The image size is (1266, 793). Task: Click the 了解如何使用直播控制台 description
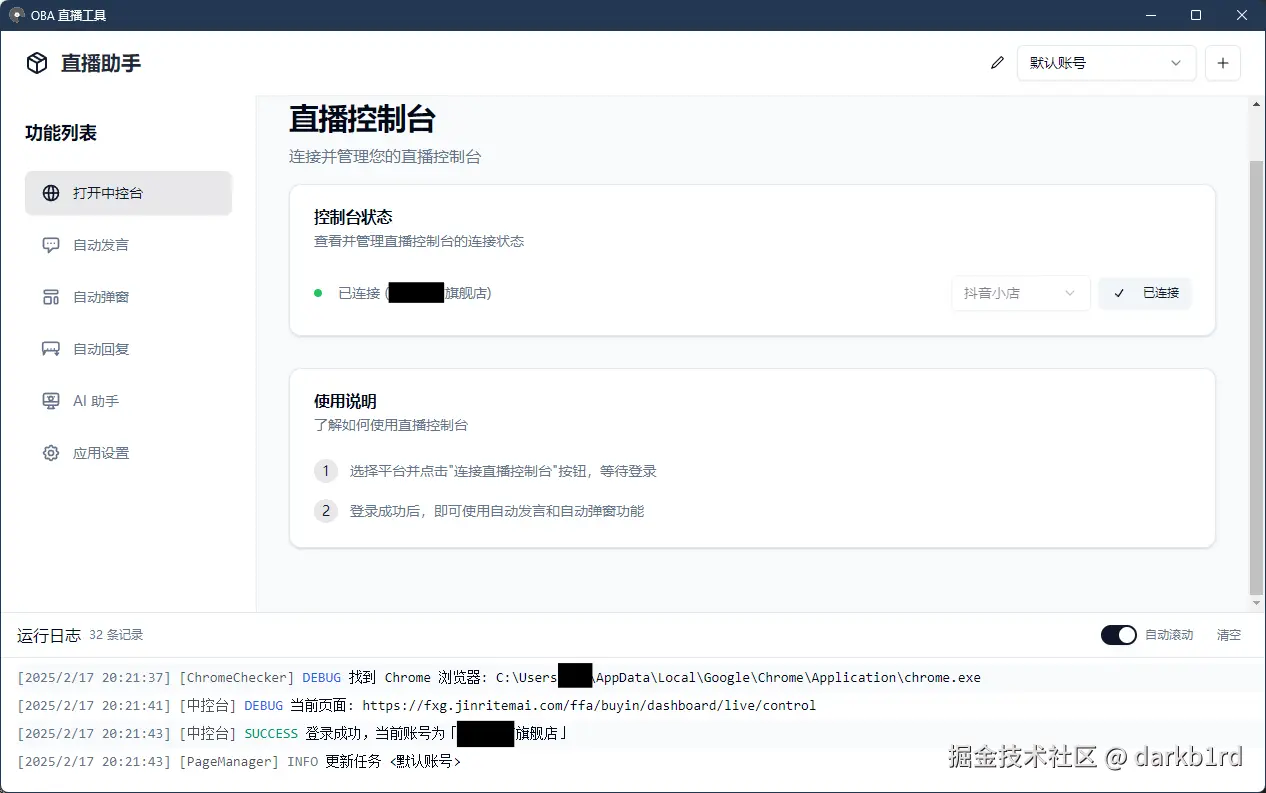[x=391, y=425]
